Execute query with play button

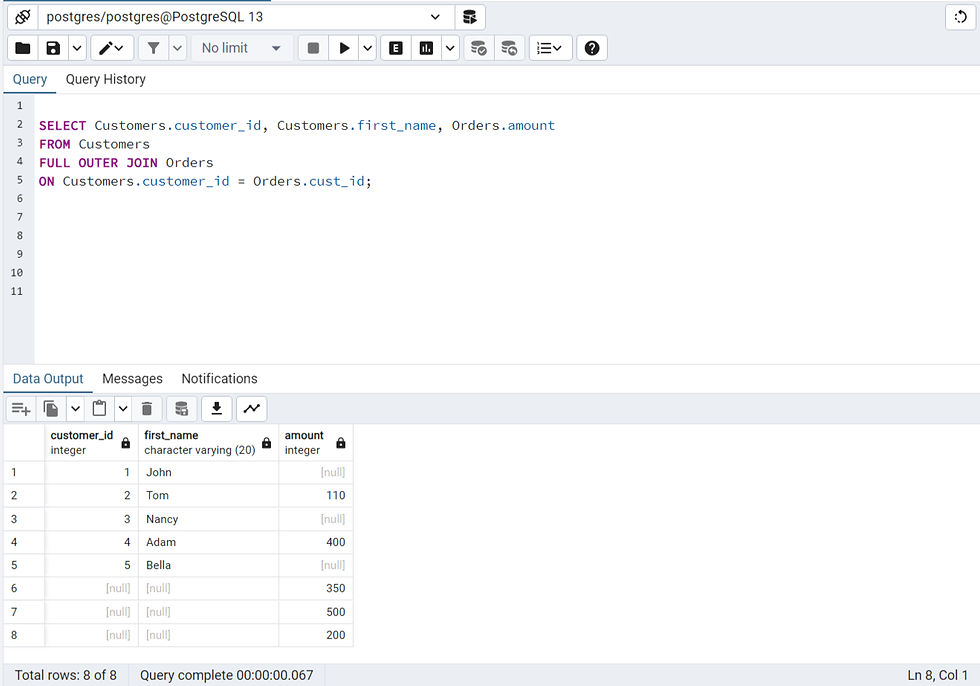coord(344,48)
